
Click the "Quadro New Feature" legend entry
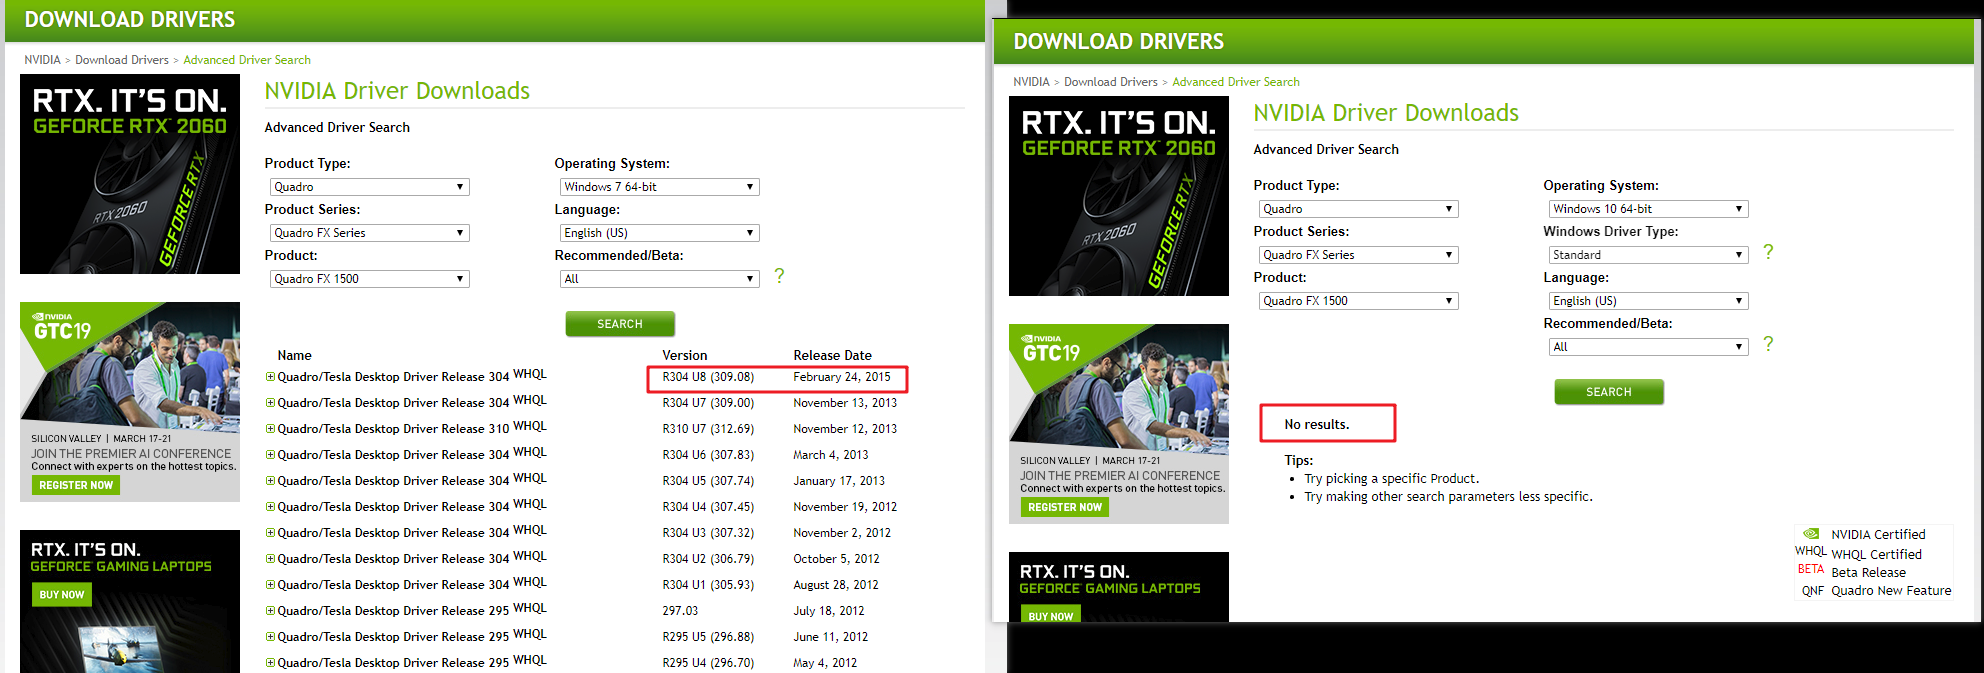(x=1891, y=591)
